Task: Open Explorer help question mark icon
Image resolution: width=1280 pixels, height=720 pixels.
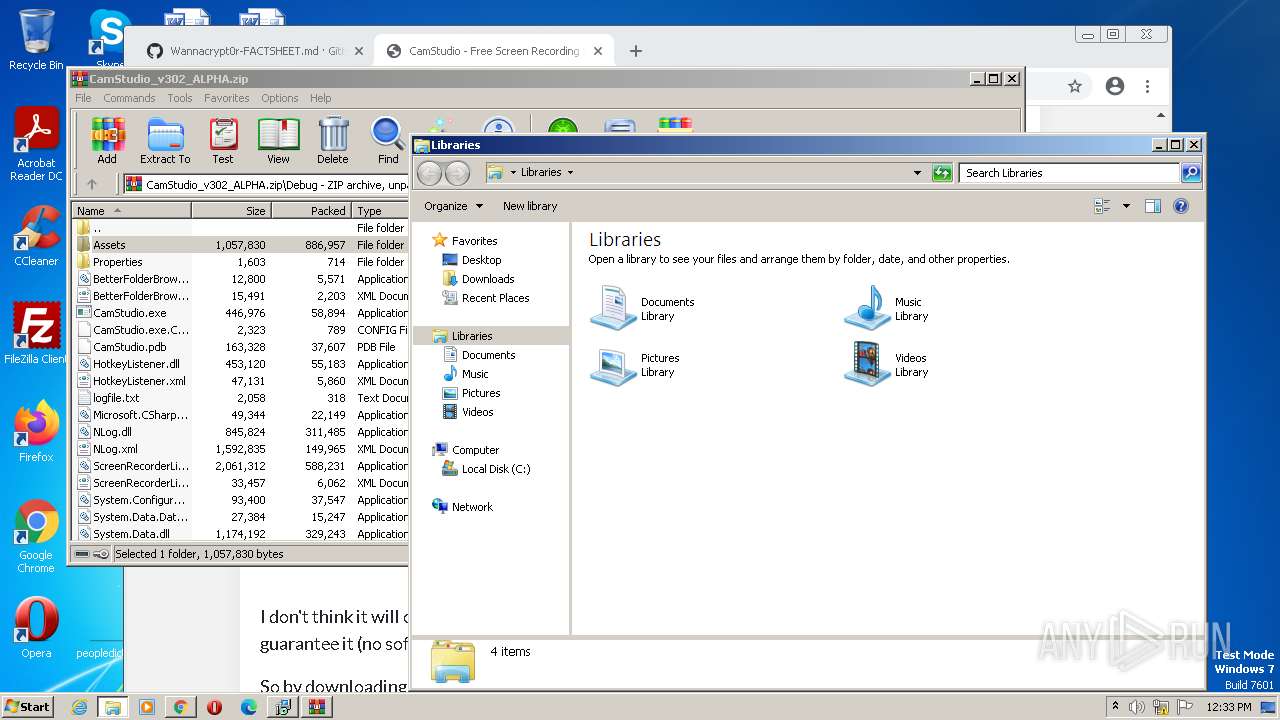Action: click(1181, 206)
